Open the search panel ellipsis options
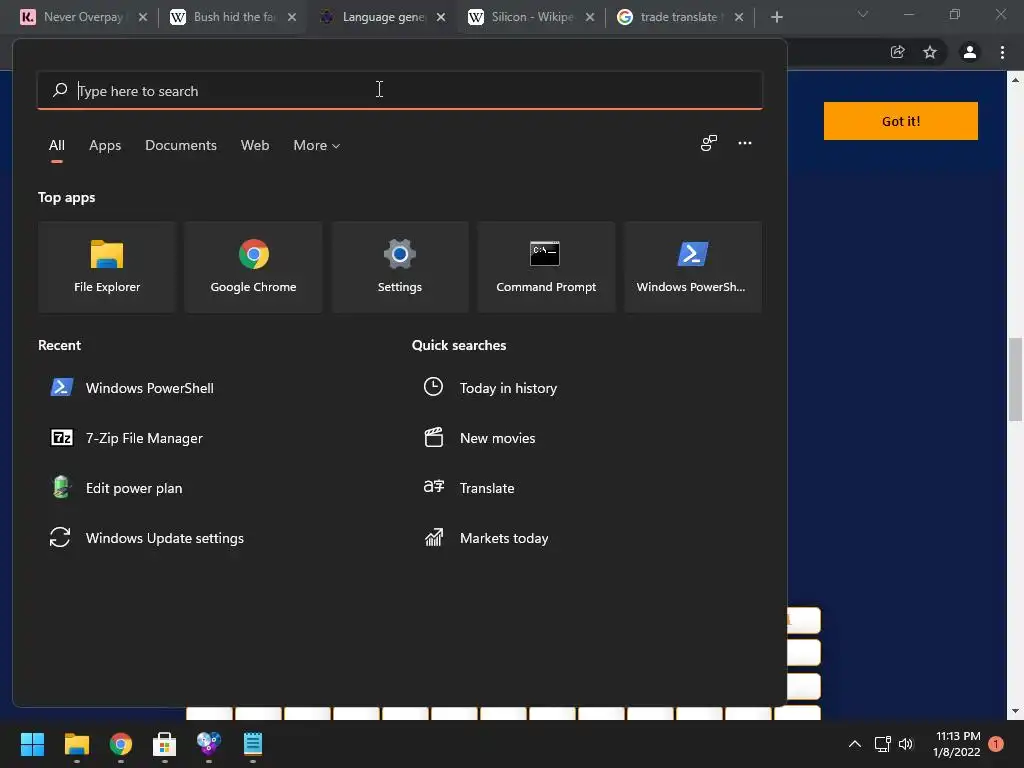 744,143
